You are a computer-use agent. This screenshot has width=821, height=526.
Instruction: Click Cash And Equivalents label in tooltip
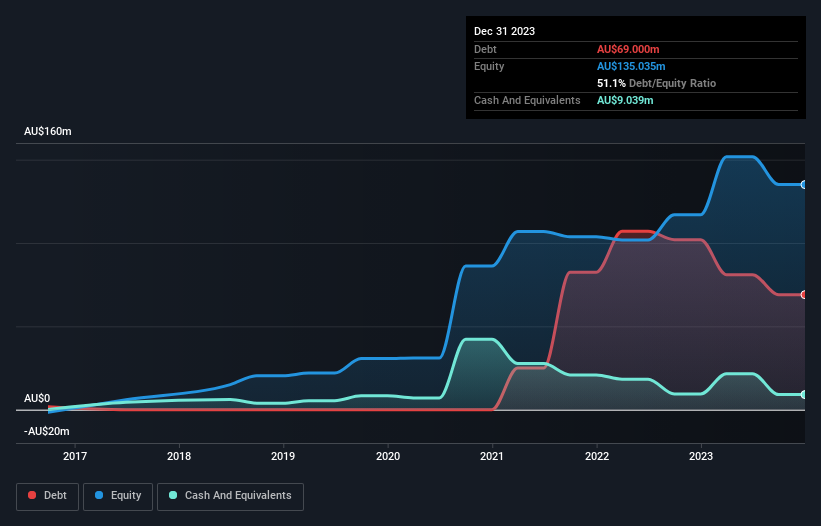coord(527,100)
